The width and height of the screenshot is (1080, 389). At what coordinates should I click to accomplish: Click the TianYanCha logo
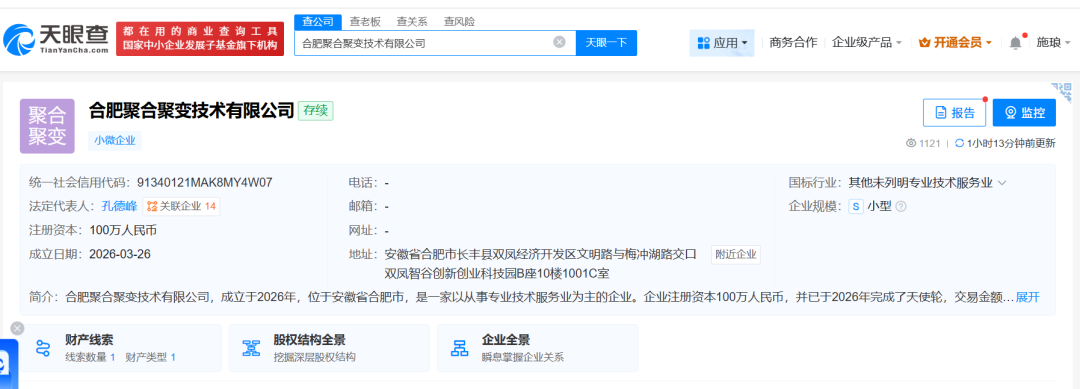pos(56,39)
